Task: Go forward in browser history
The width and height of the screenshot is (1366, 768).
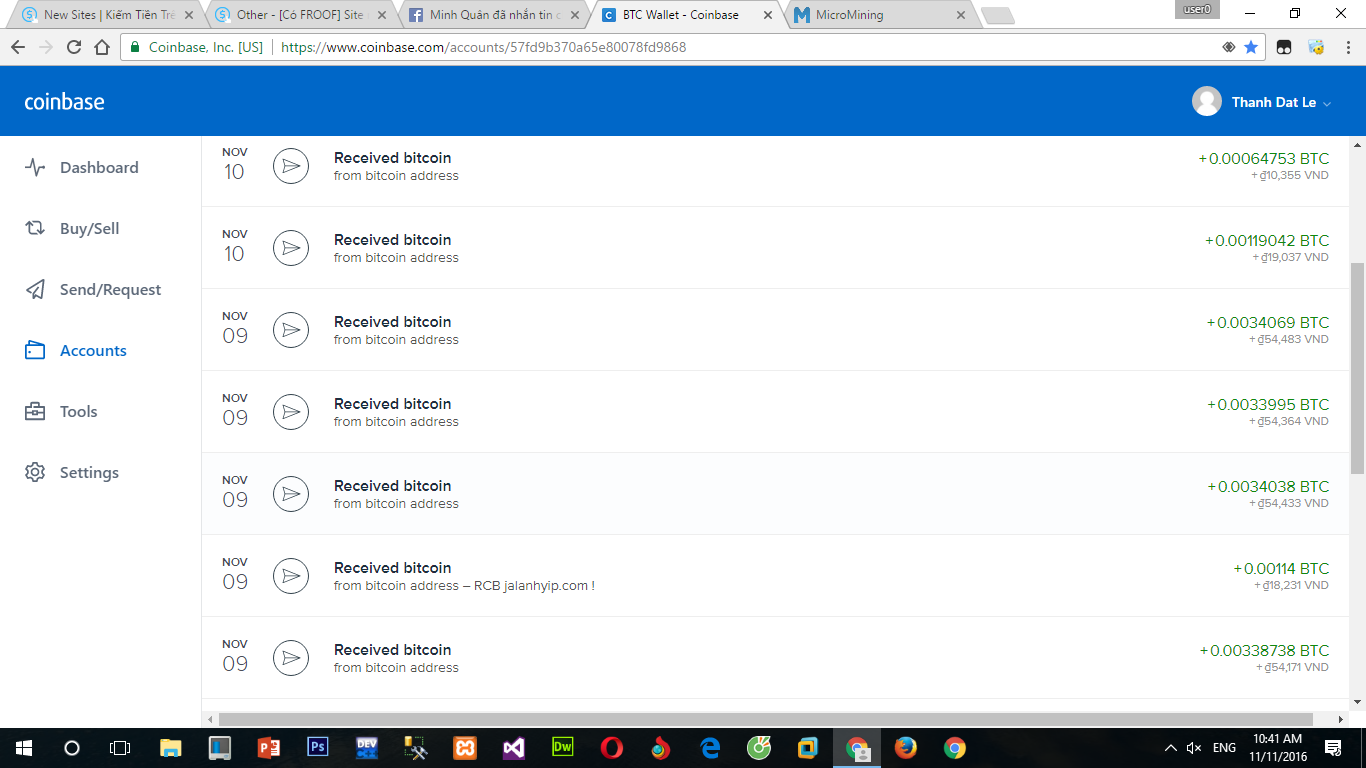Action: [46, 47]
